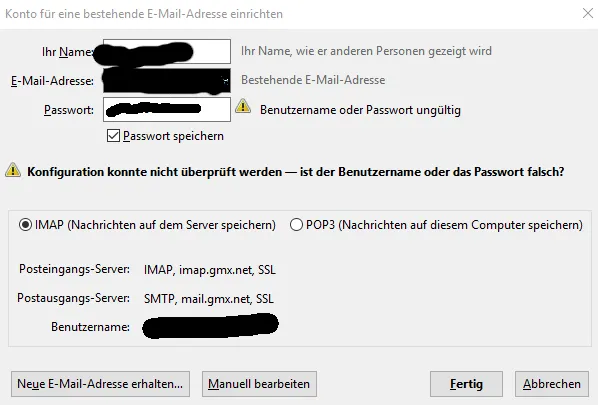
Task: Click the imap.gmx.net incoming server entry
Action: point(210,270)
